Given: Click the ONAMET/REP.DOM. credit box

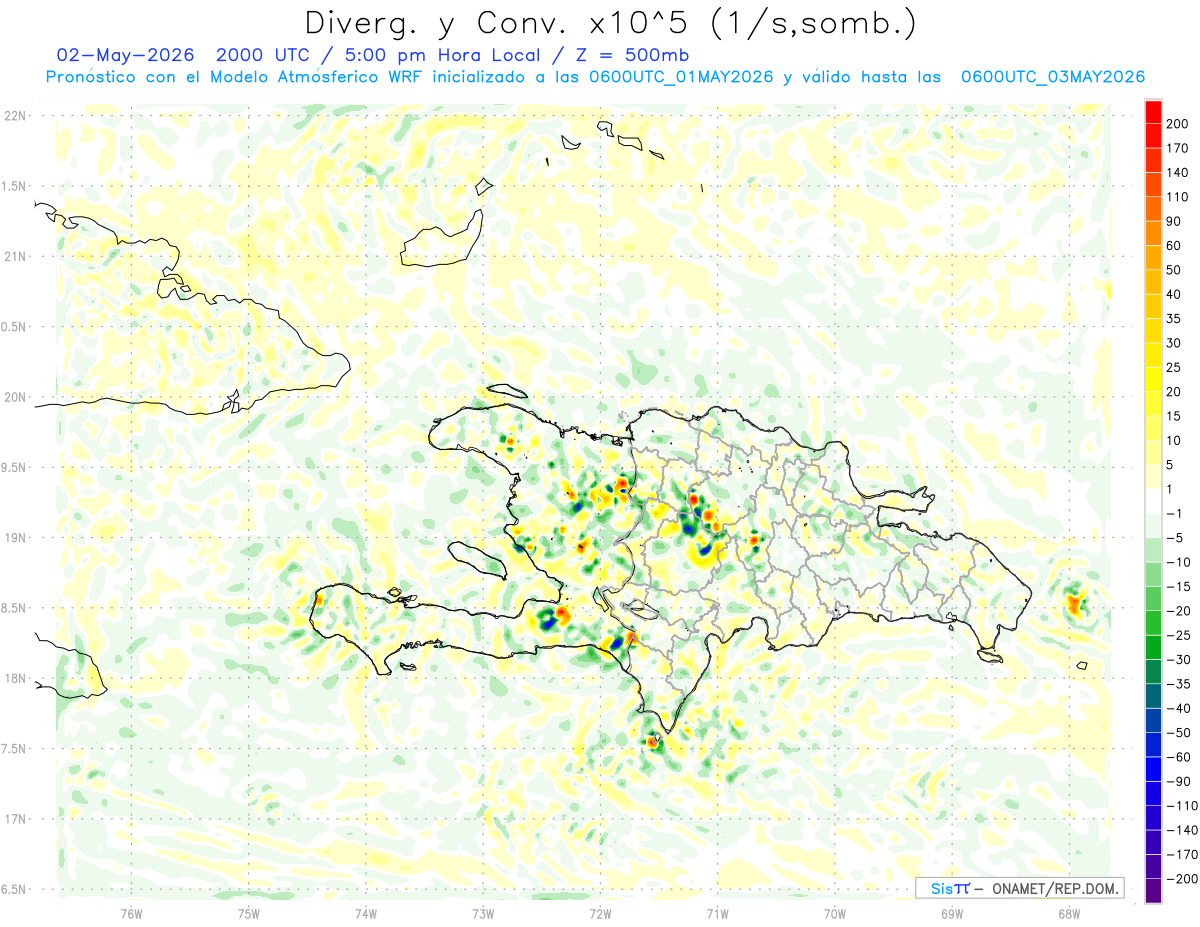Looking at the screenshot, I should (x=1020, y=888).
